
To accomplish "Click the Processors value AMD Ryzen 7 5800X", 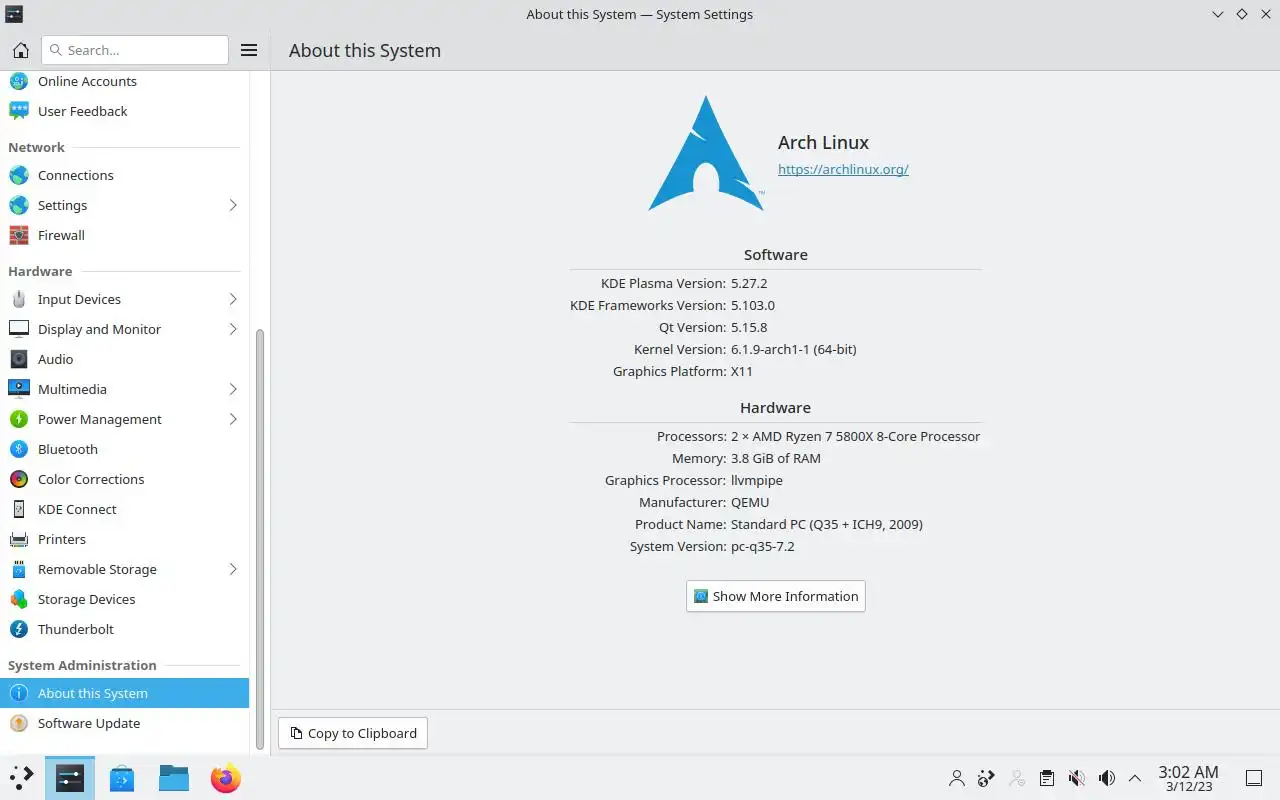I will point(855,436).
